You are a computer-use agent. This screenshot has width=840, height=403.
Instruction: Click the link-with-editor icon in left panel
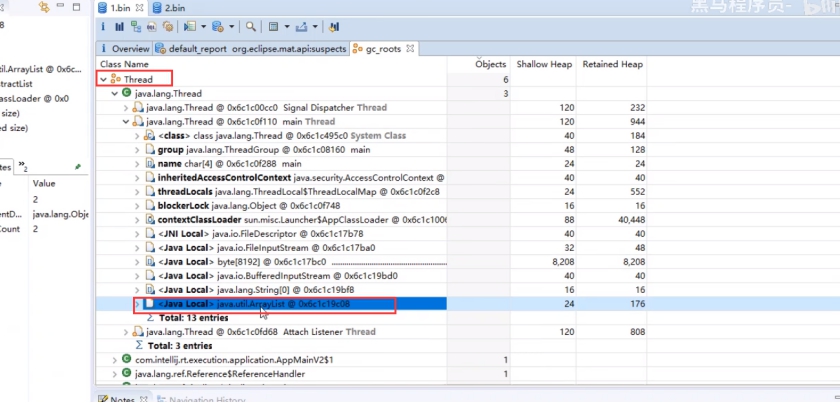pos(45,7)
